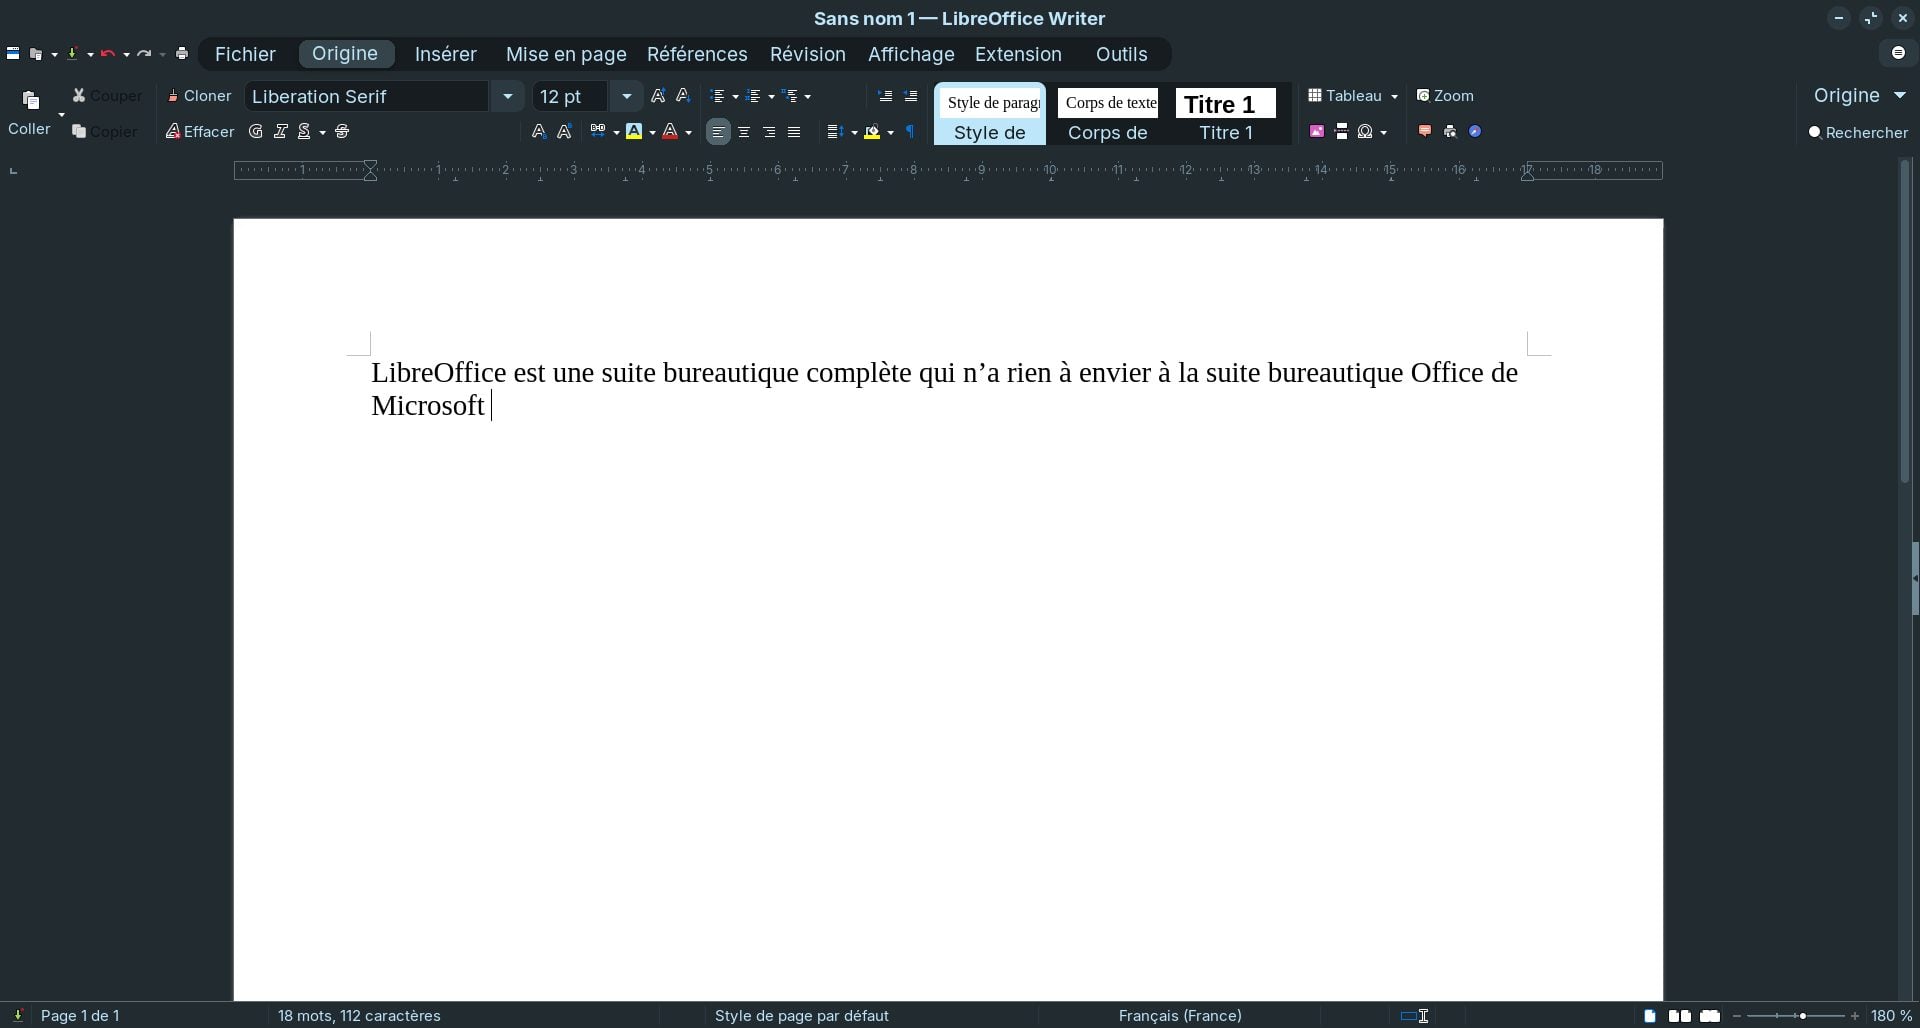Image resolution: width=1920 pixels, height=1028 pixels.
Task: Toggle centered text alignment
Action: tap(744, 131)
